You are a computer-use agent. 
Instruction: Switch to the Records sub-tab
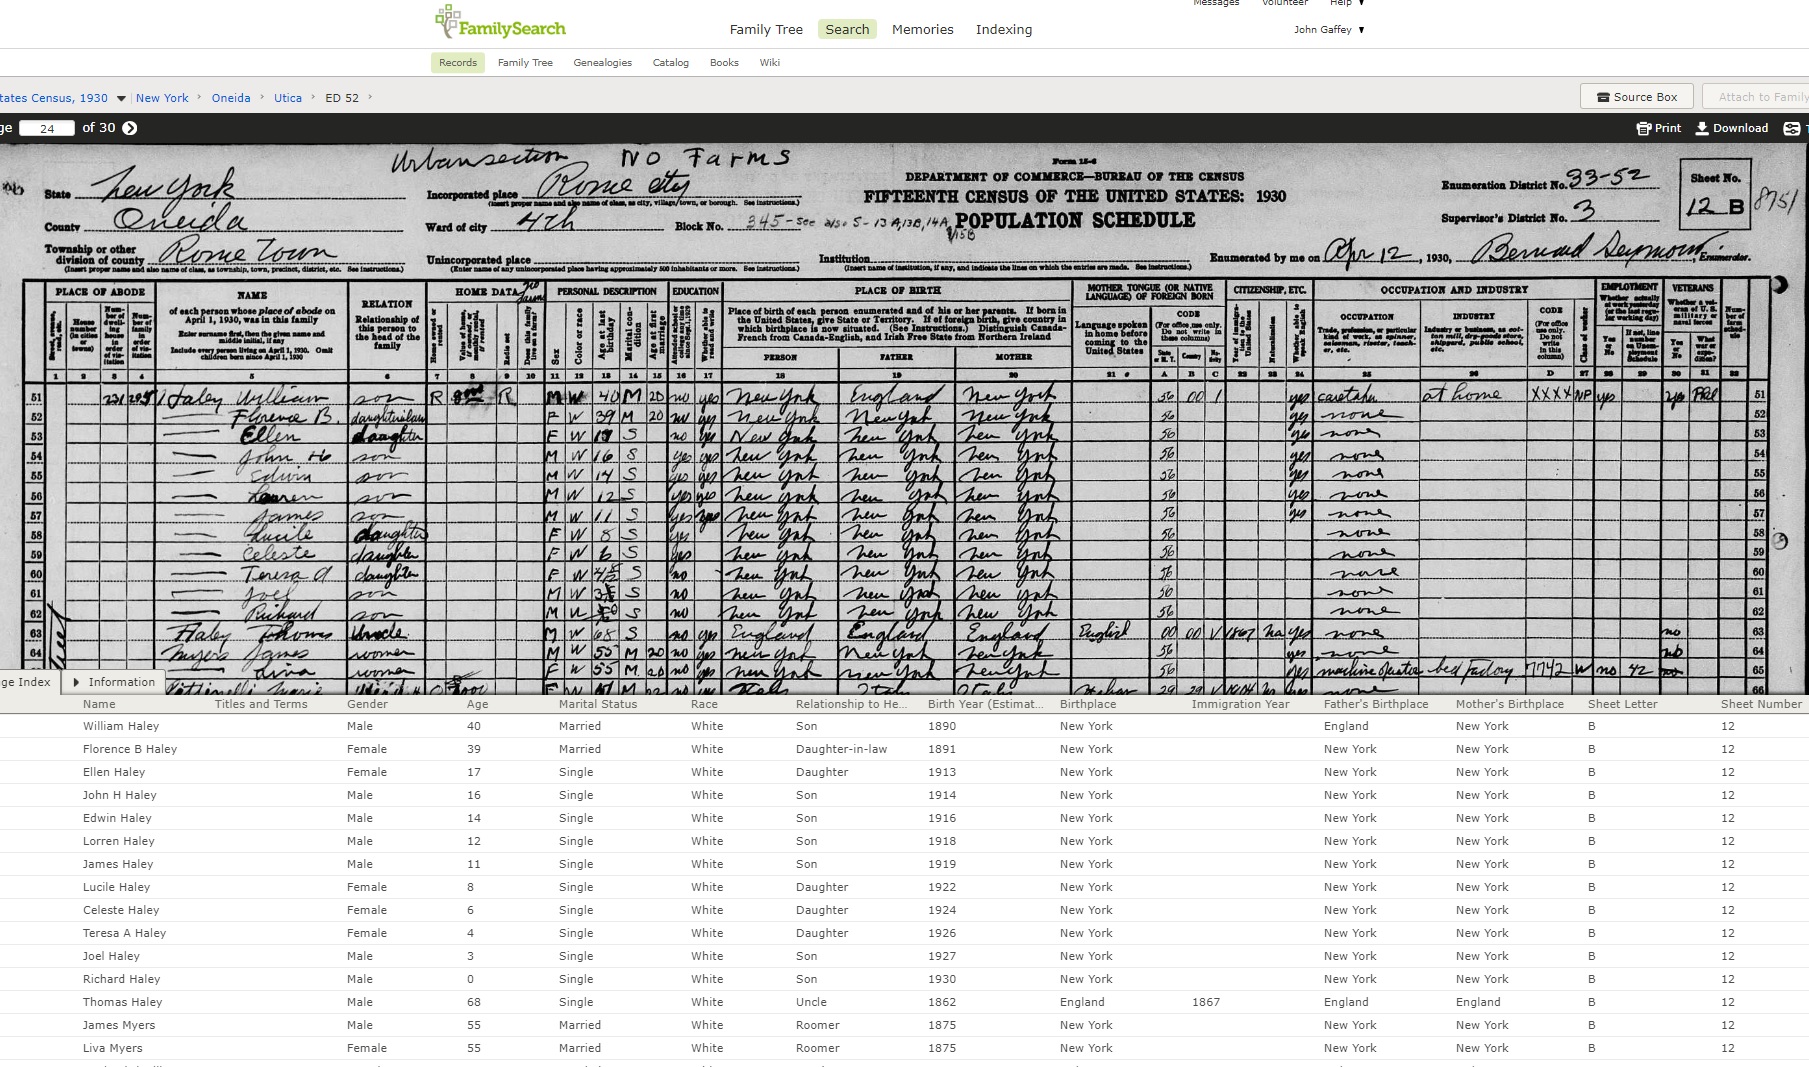[x=458, y=62]
